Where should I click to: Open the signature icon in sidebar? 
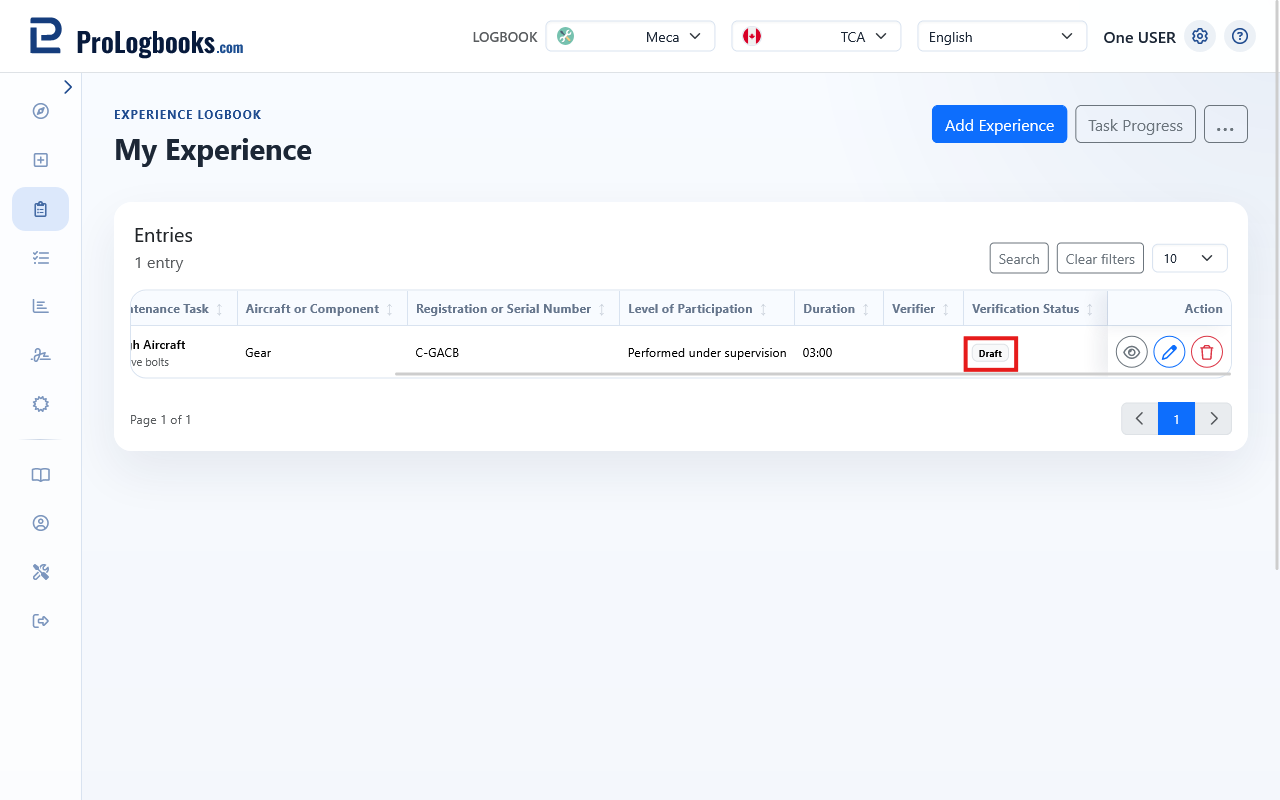[x=41, y=355]
